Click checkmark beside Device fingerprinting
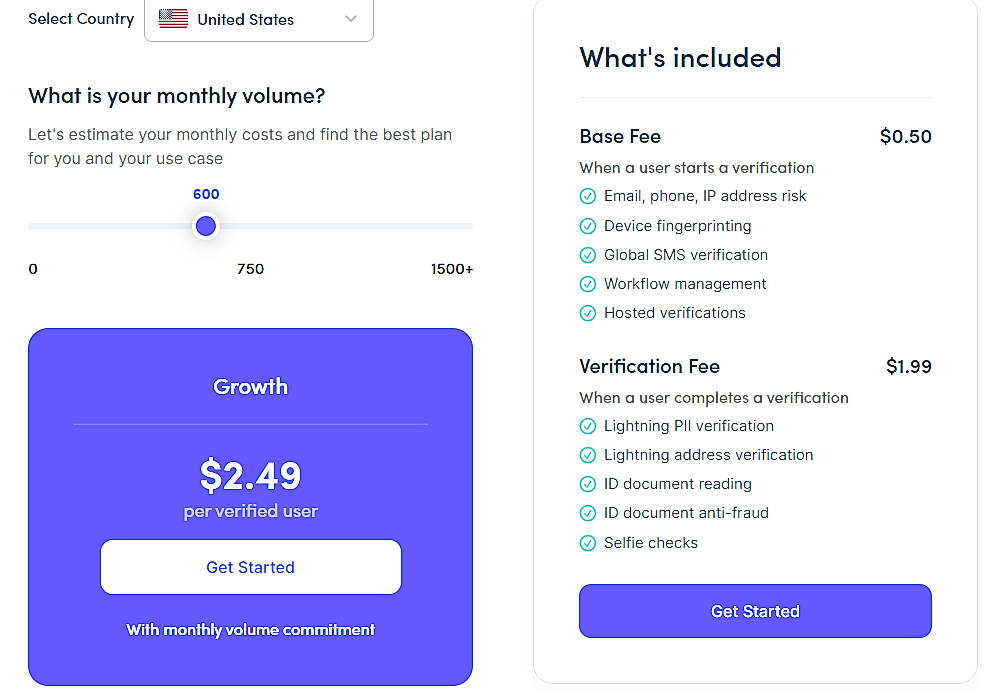This screenshot has height=700, width=992. (588, 226)
